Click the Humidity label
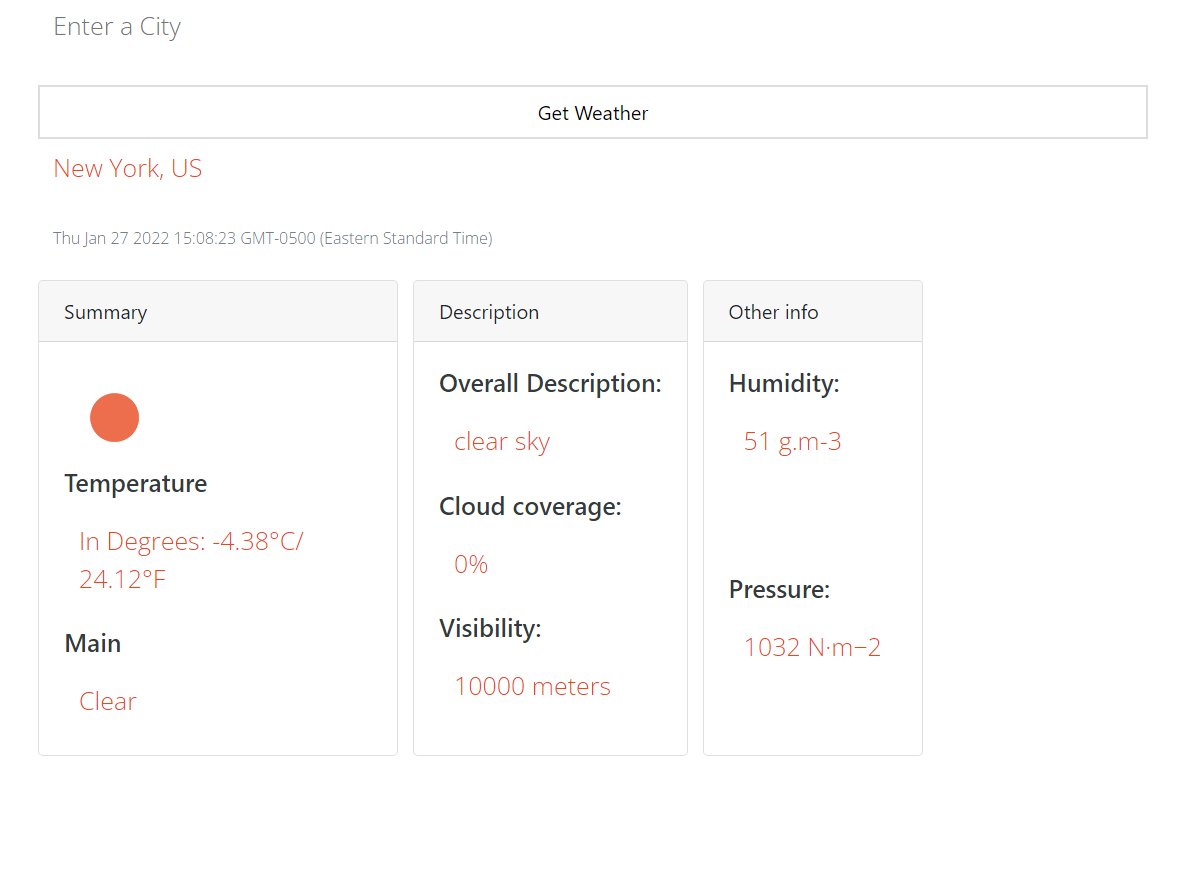The width and height of the screenshot is (1179, 888). (784, 383)
